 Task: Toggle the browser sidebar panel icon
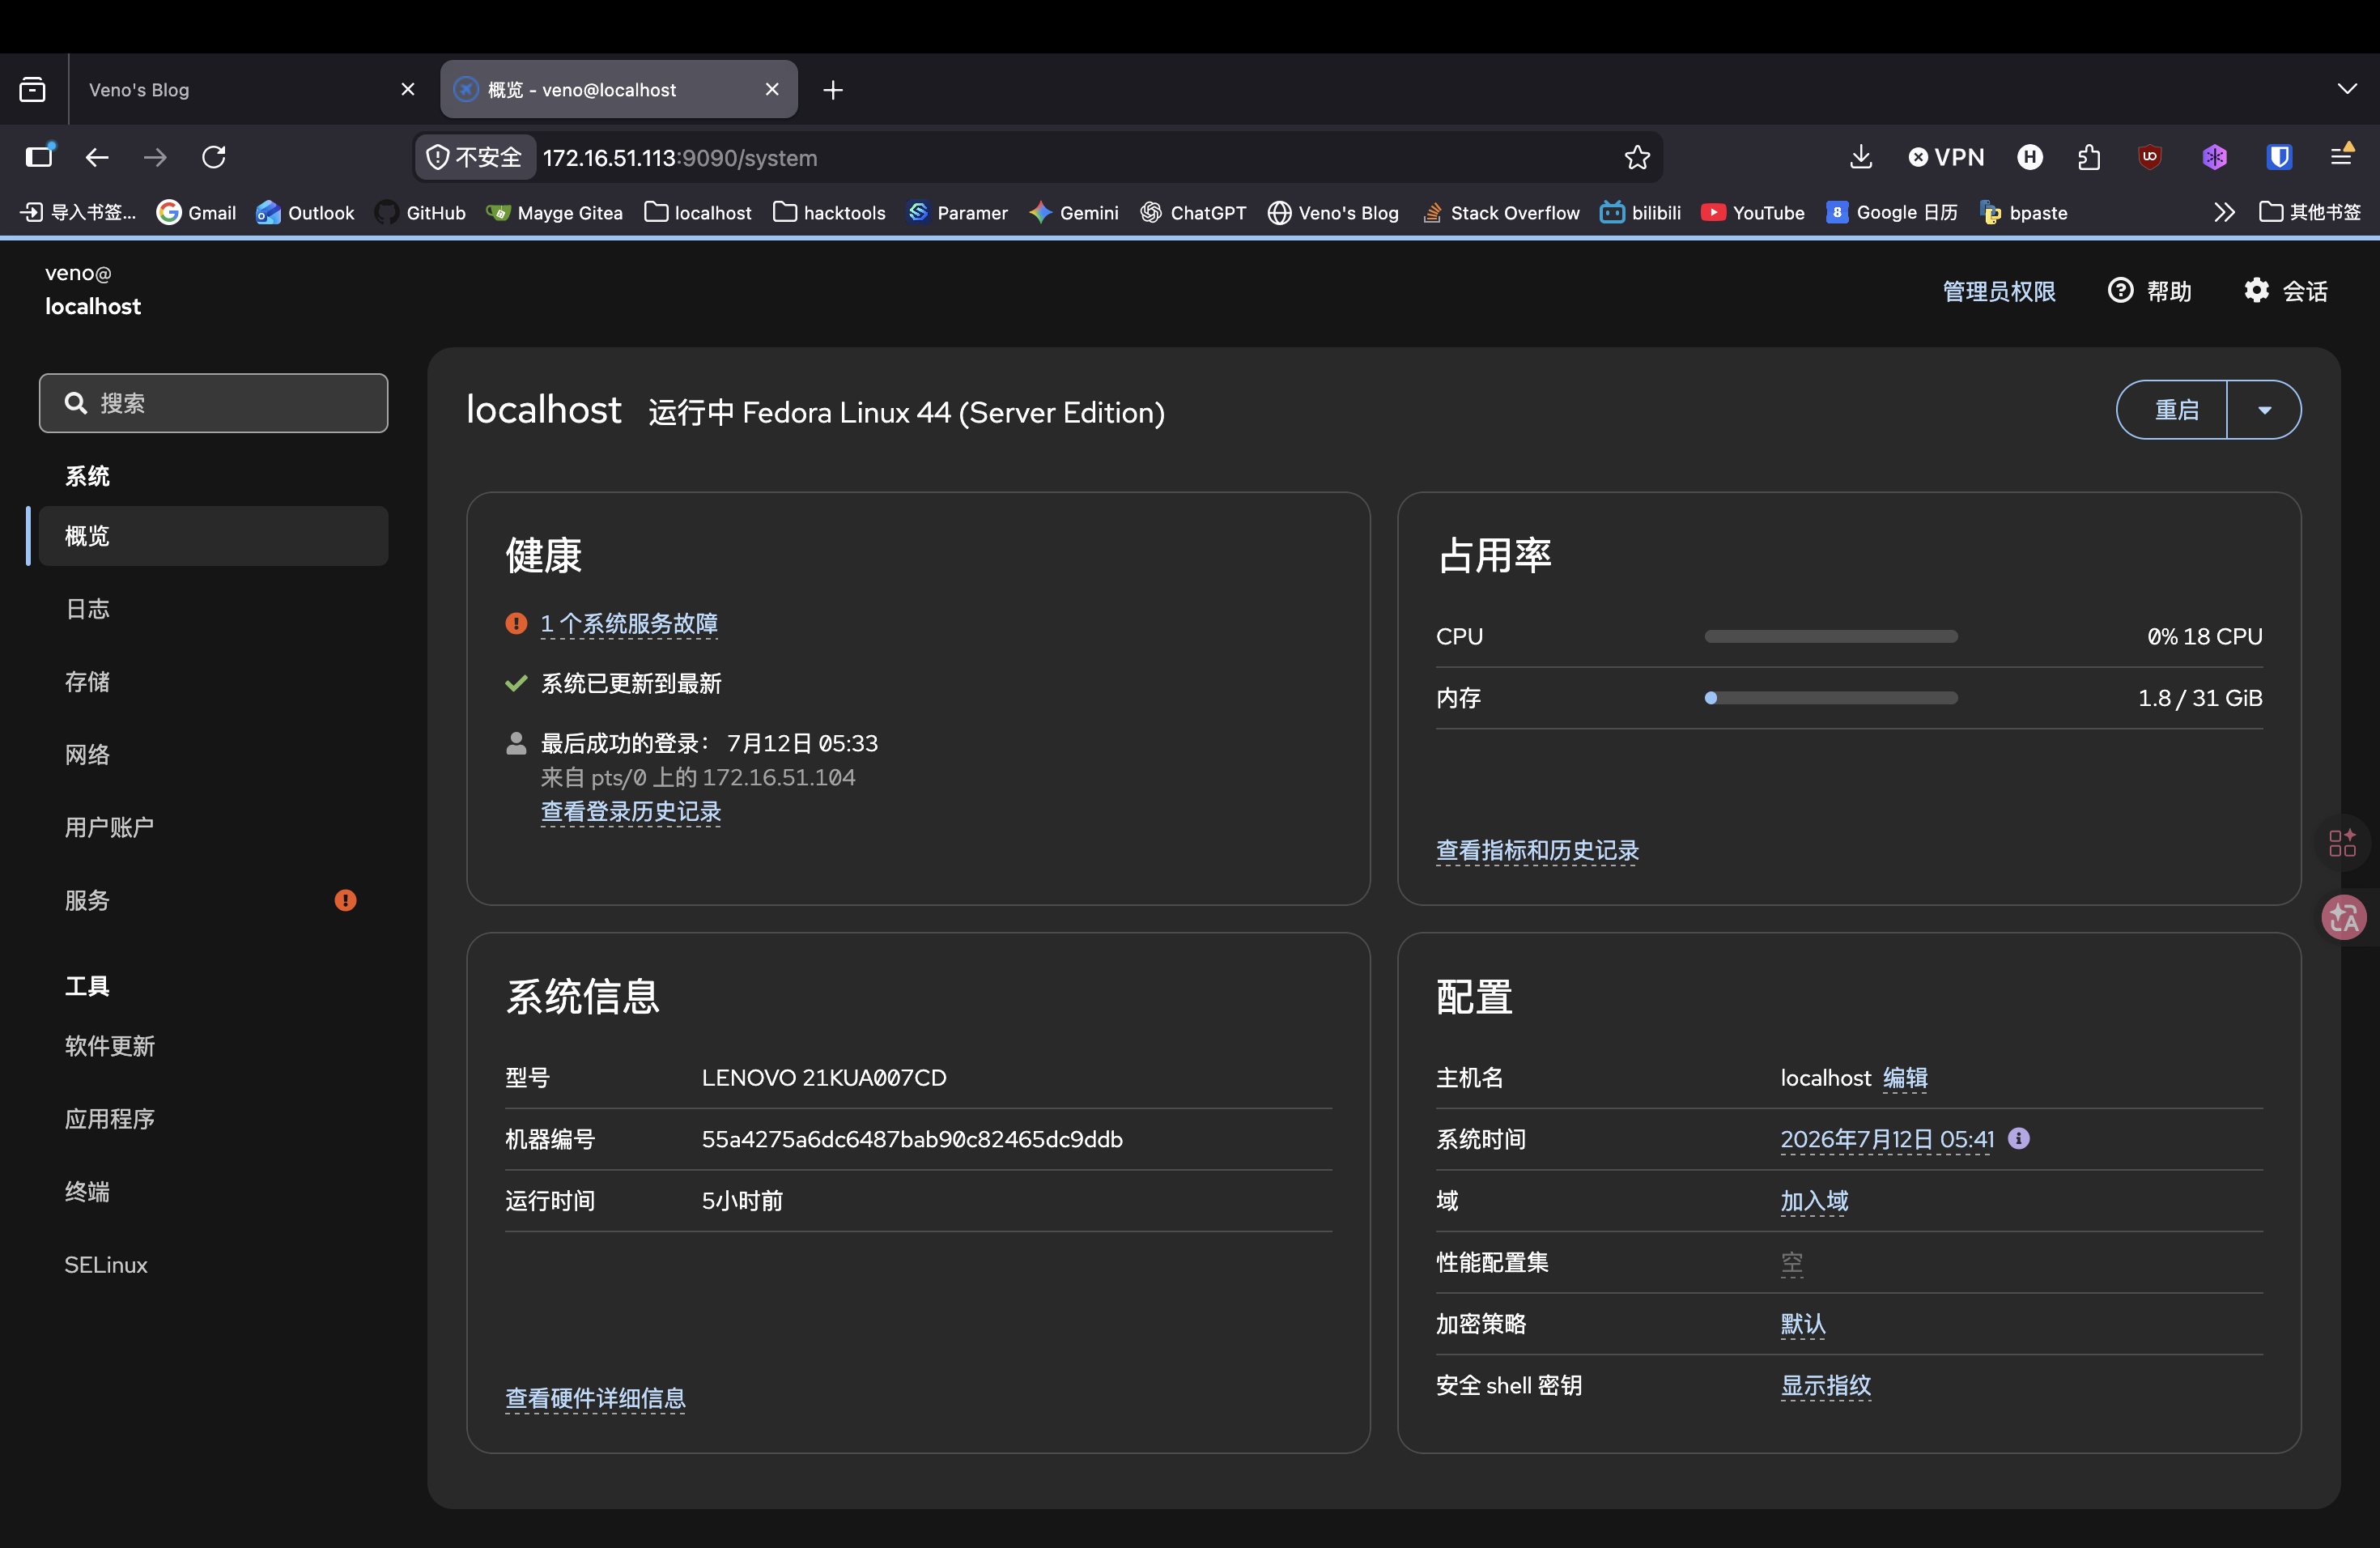tap(40, 156)
